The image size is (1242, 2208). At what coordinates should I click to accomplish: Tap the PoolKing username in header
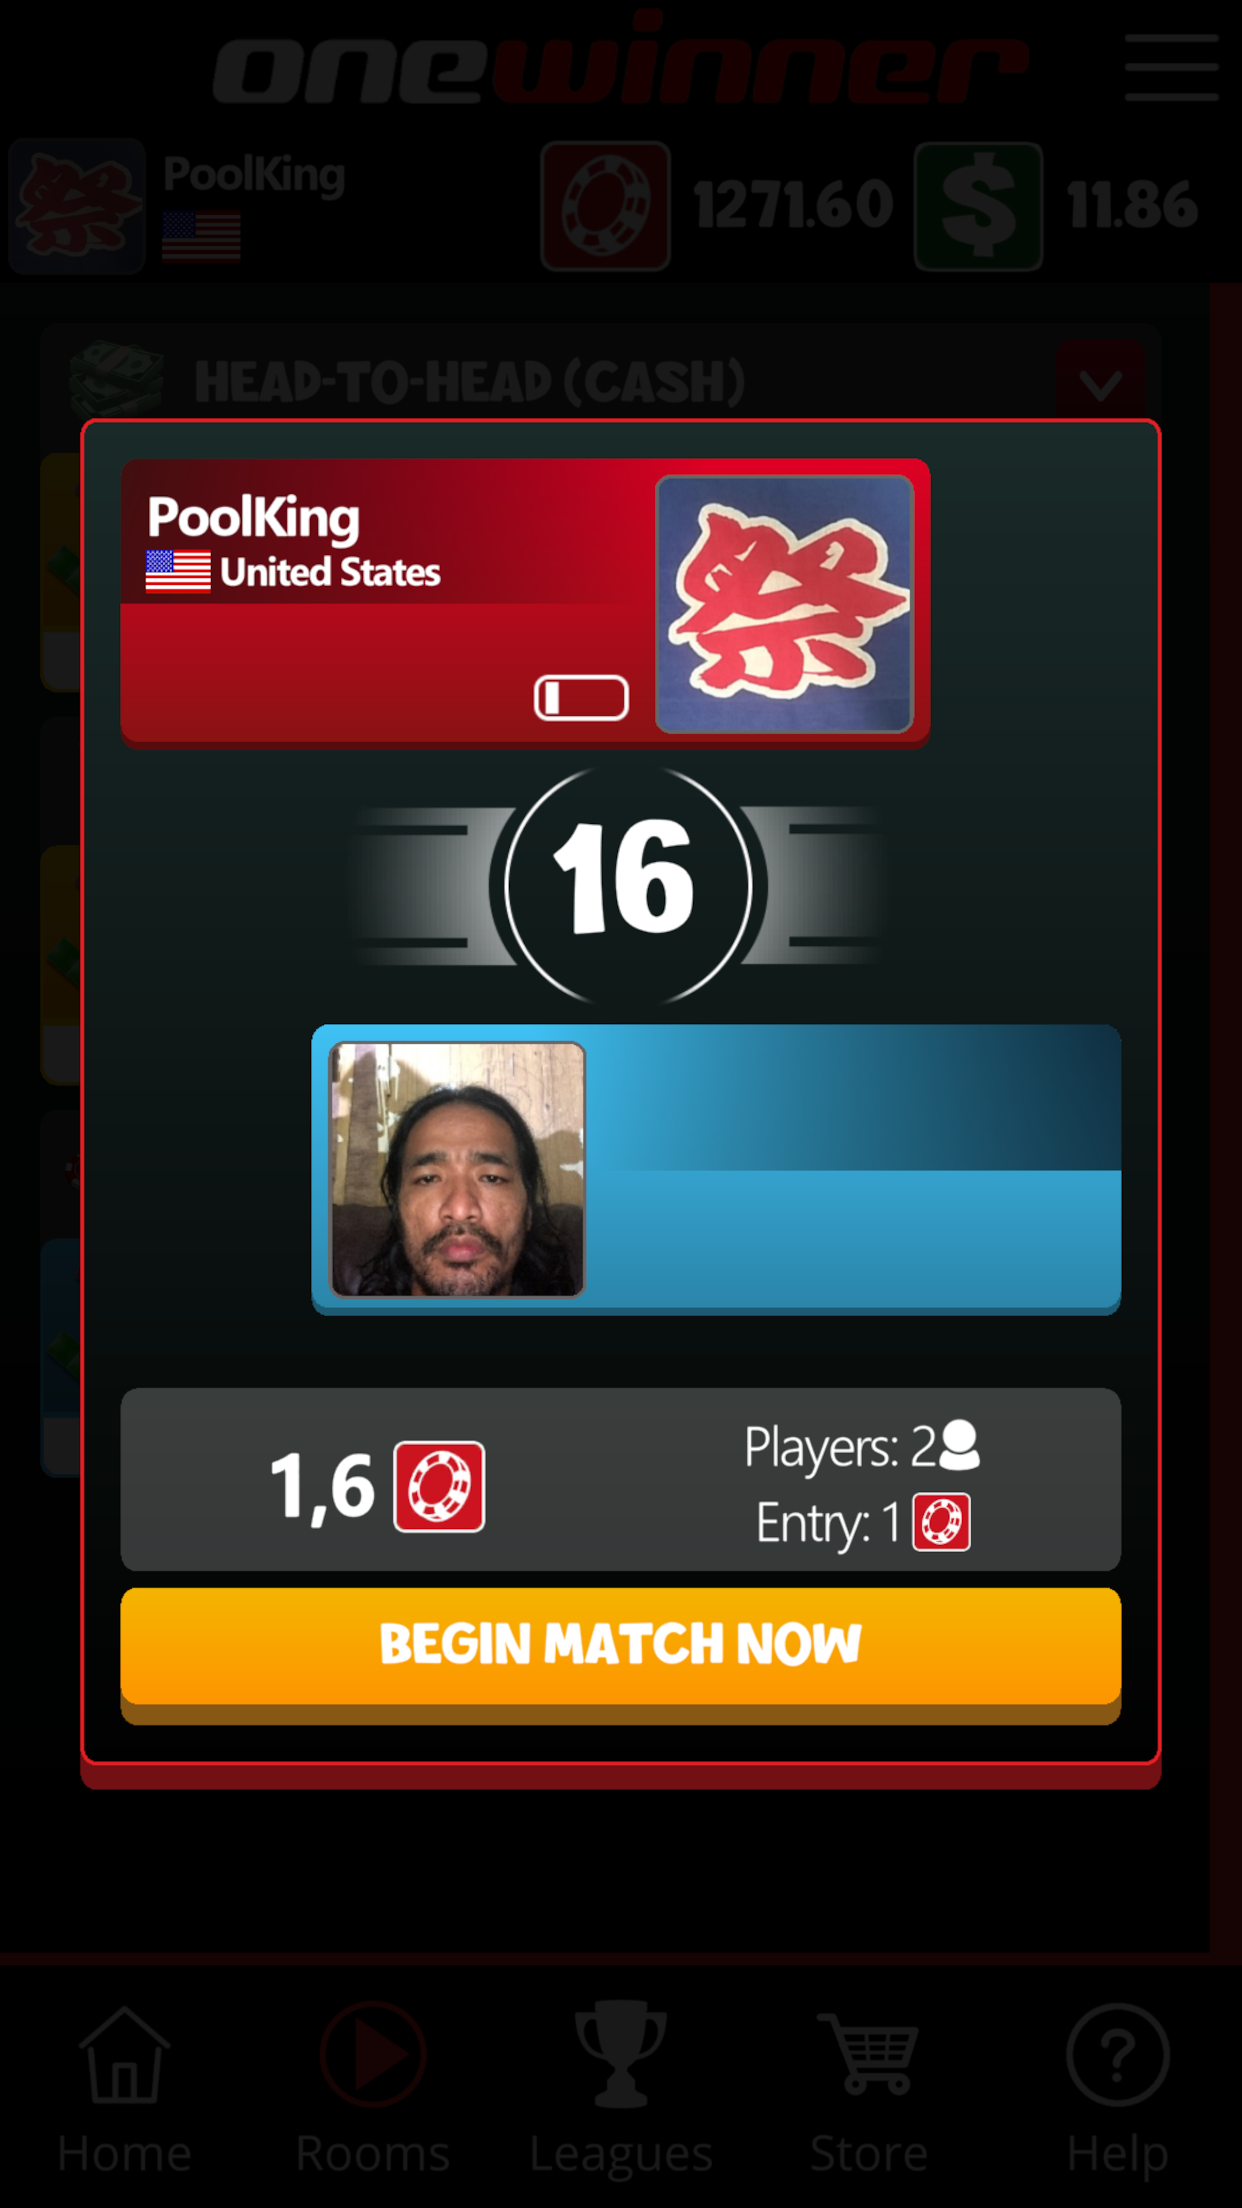pos(254,175)
